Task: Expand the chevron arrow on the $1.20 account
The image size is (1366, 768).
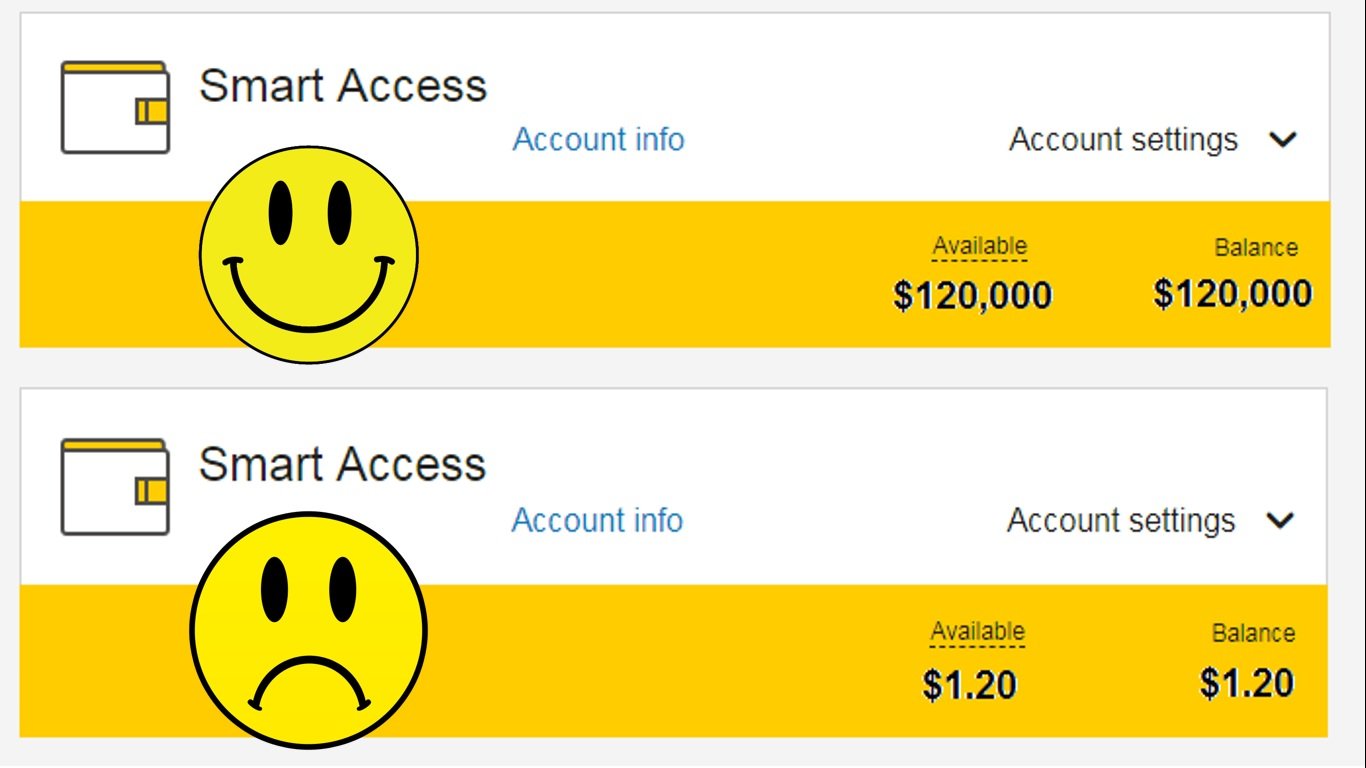Action: click(1280, 520)
